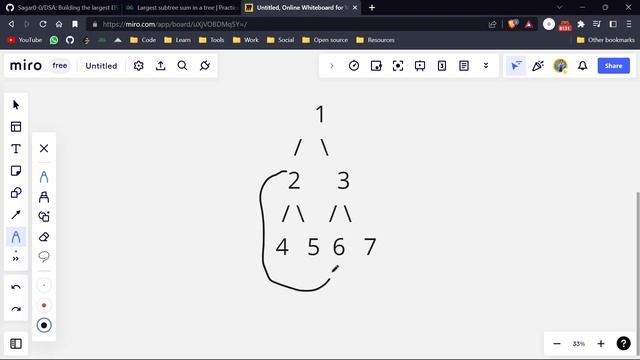The height and width of the screenshot is (360, 640).
Task: Open board settings gear
Action: [138, 66]
